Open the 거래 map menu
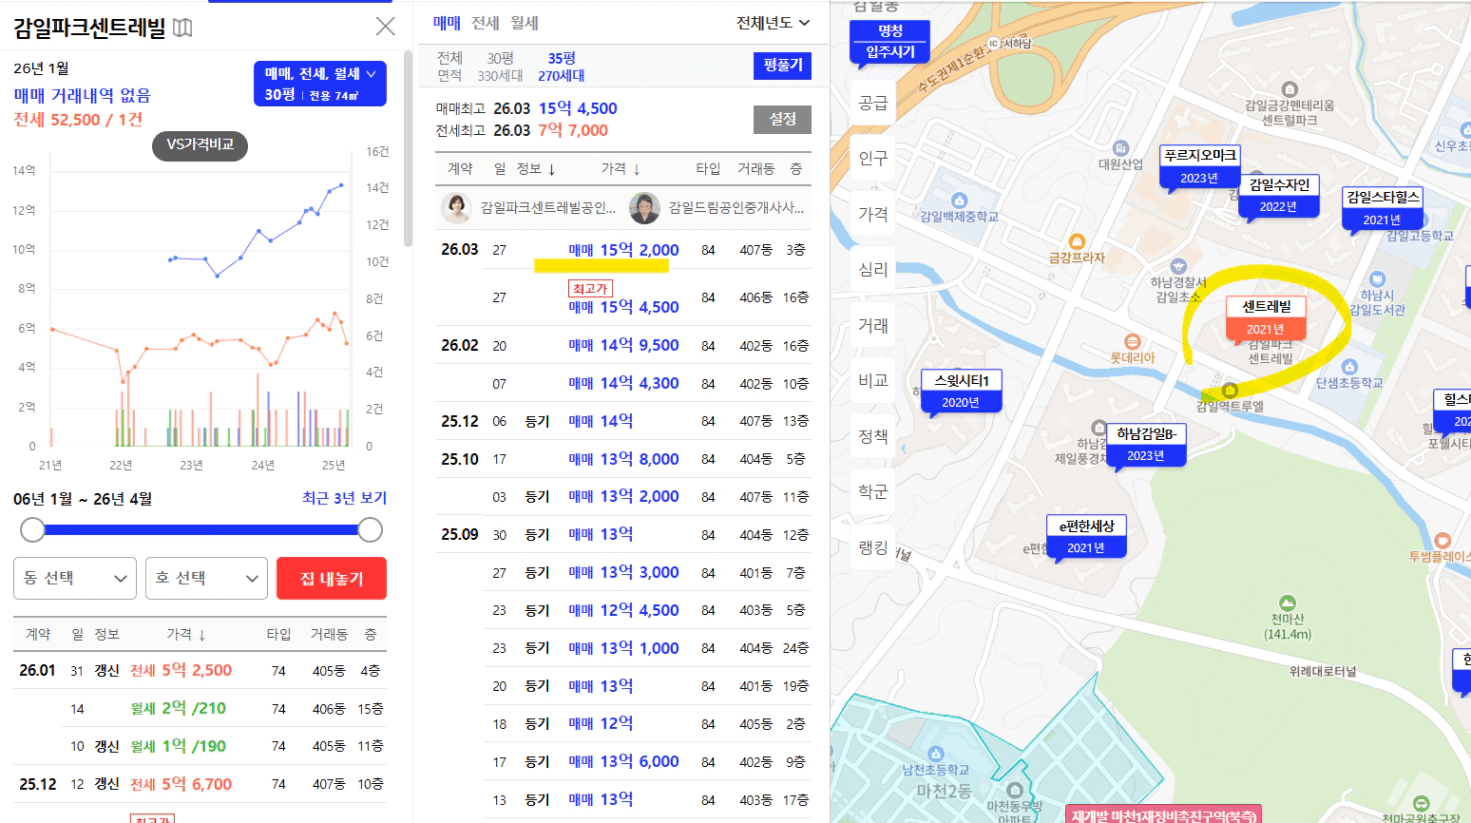 pyautogui.click(x=873, y=325)
